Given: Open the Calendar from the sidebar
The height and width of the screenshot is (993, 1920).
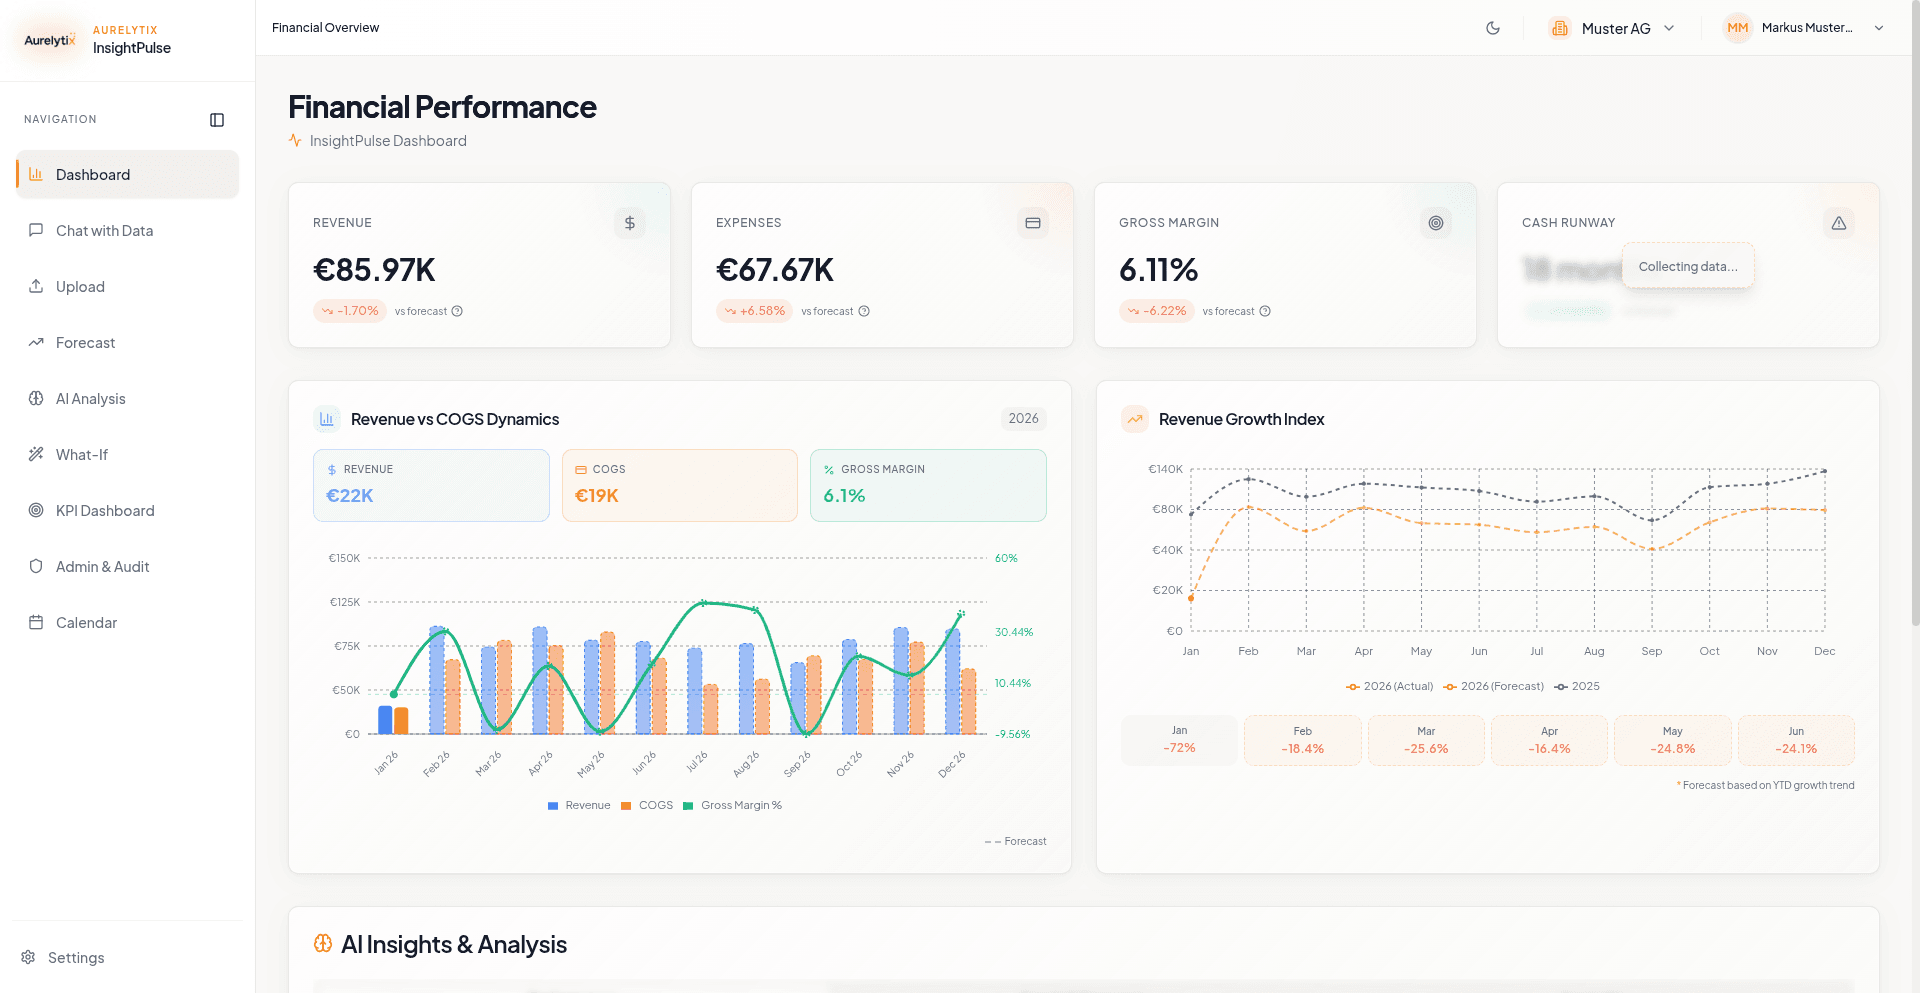Looking at the screenshot, I should pos(86,622).
